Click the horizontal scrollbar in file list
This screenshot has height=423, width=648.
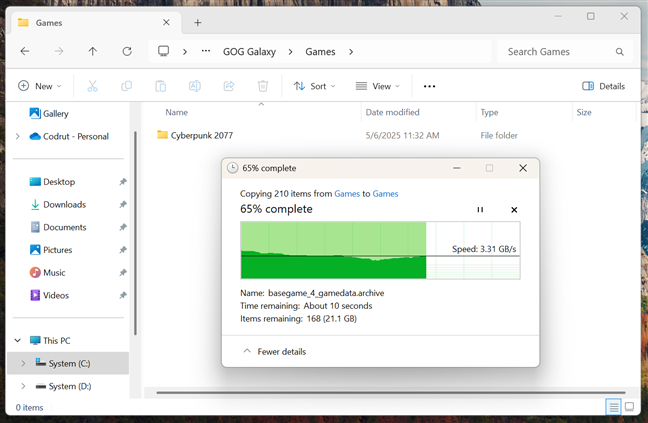coord(391,392)
